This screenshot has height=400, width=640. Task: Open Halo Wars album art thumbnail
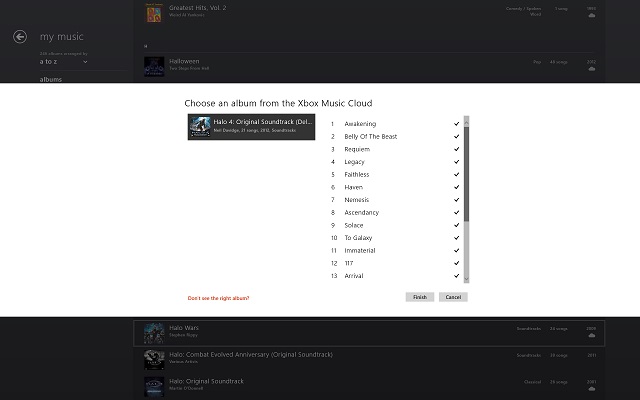[154, 333]
